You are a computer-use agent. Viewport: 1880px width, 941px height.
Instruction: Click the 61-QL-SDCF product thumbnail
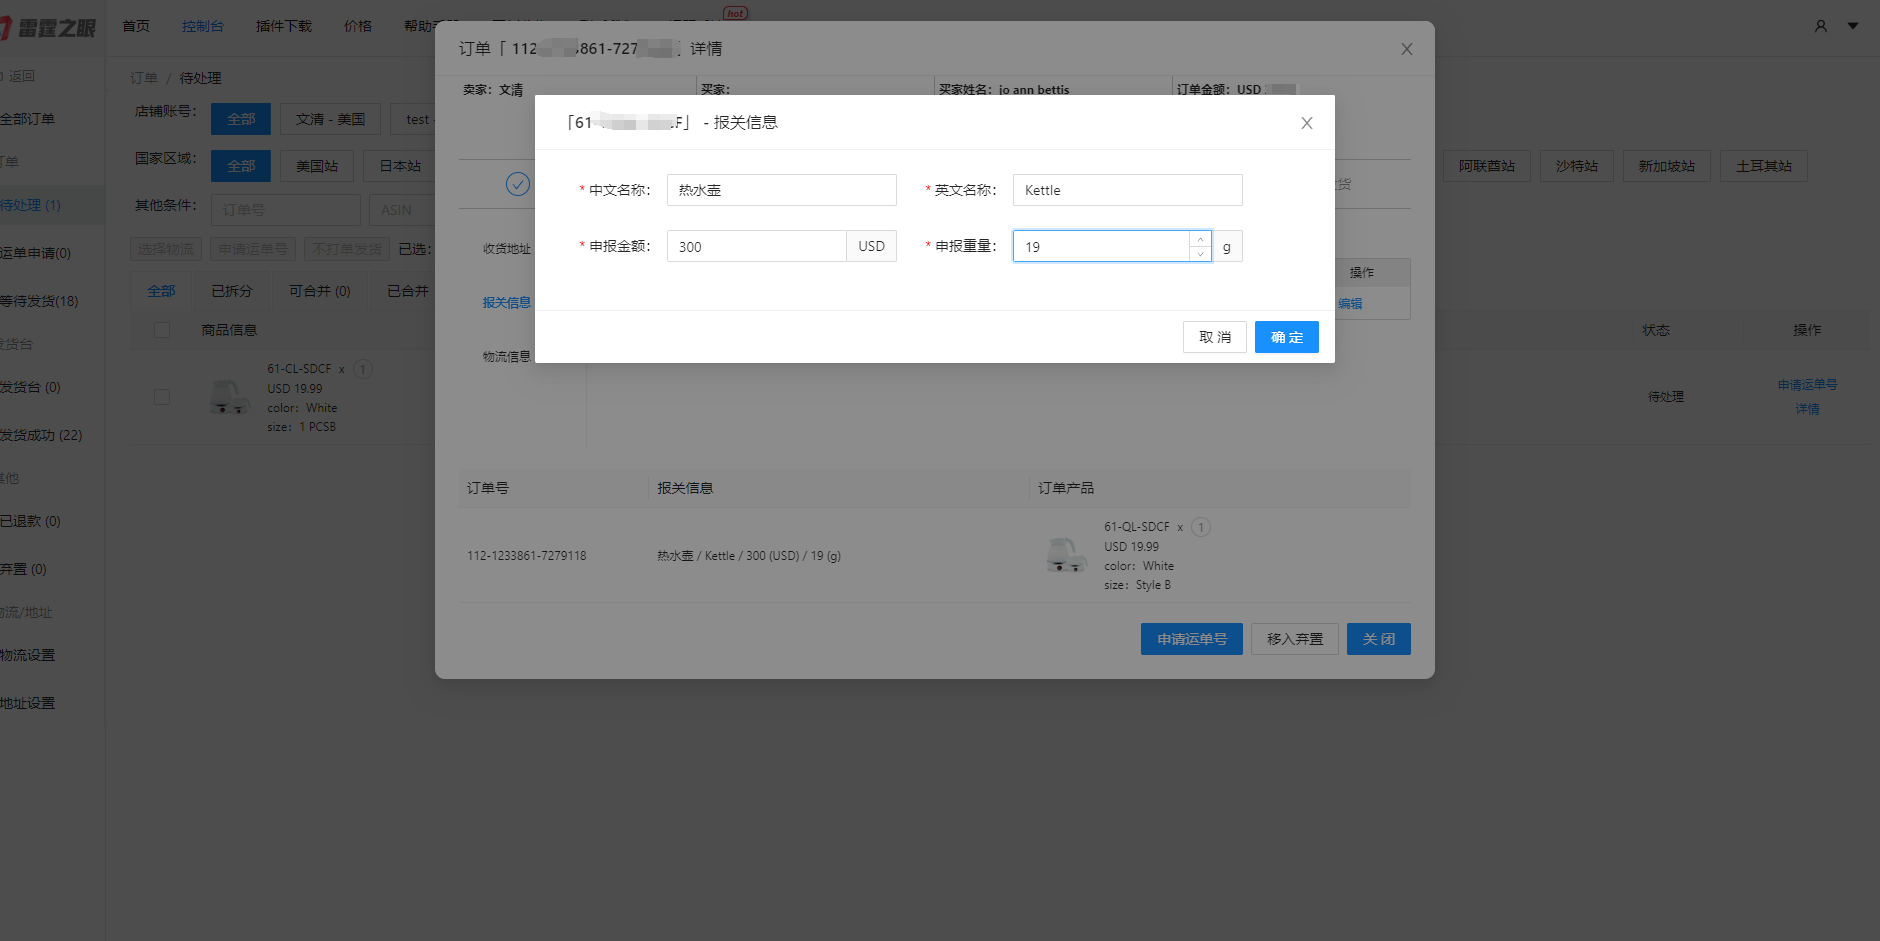(1066, 556)
